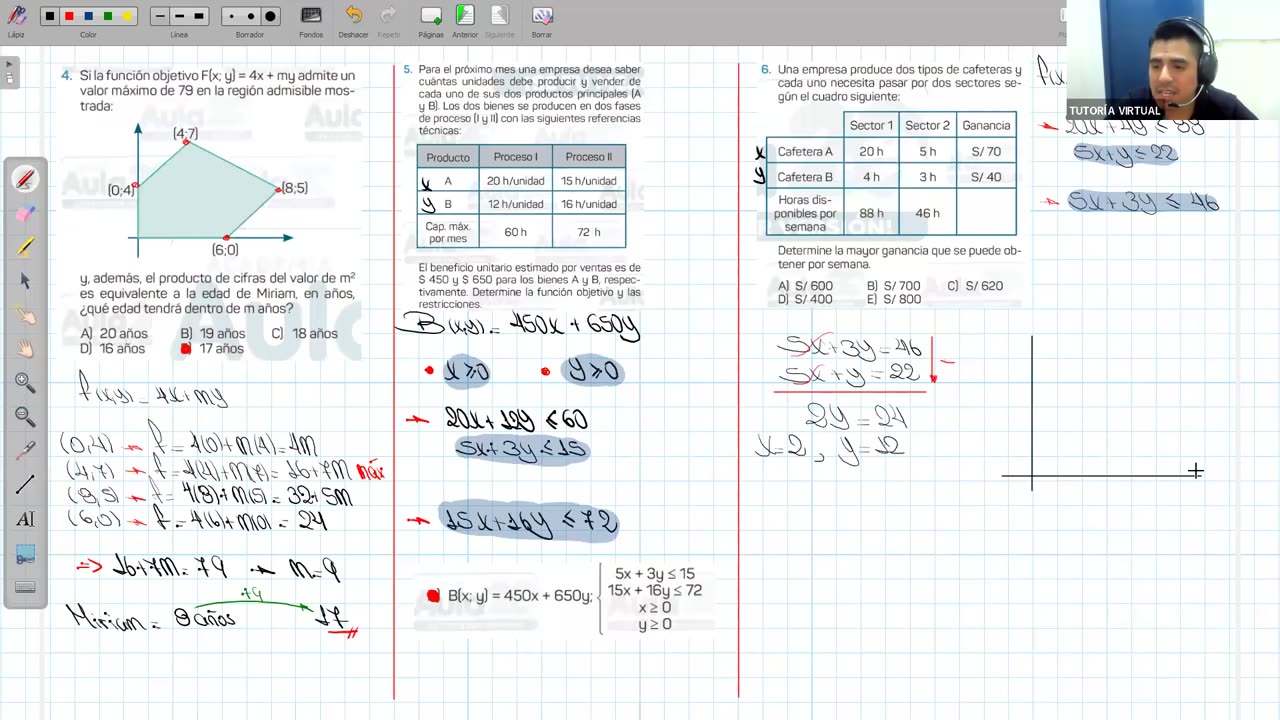Select the pink eraser tool
The image size is (1280, 720).
point(25,213)
